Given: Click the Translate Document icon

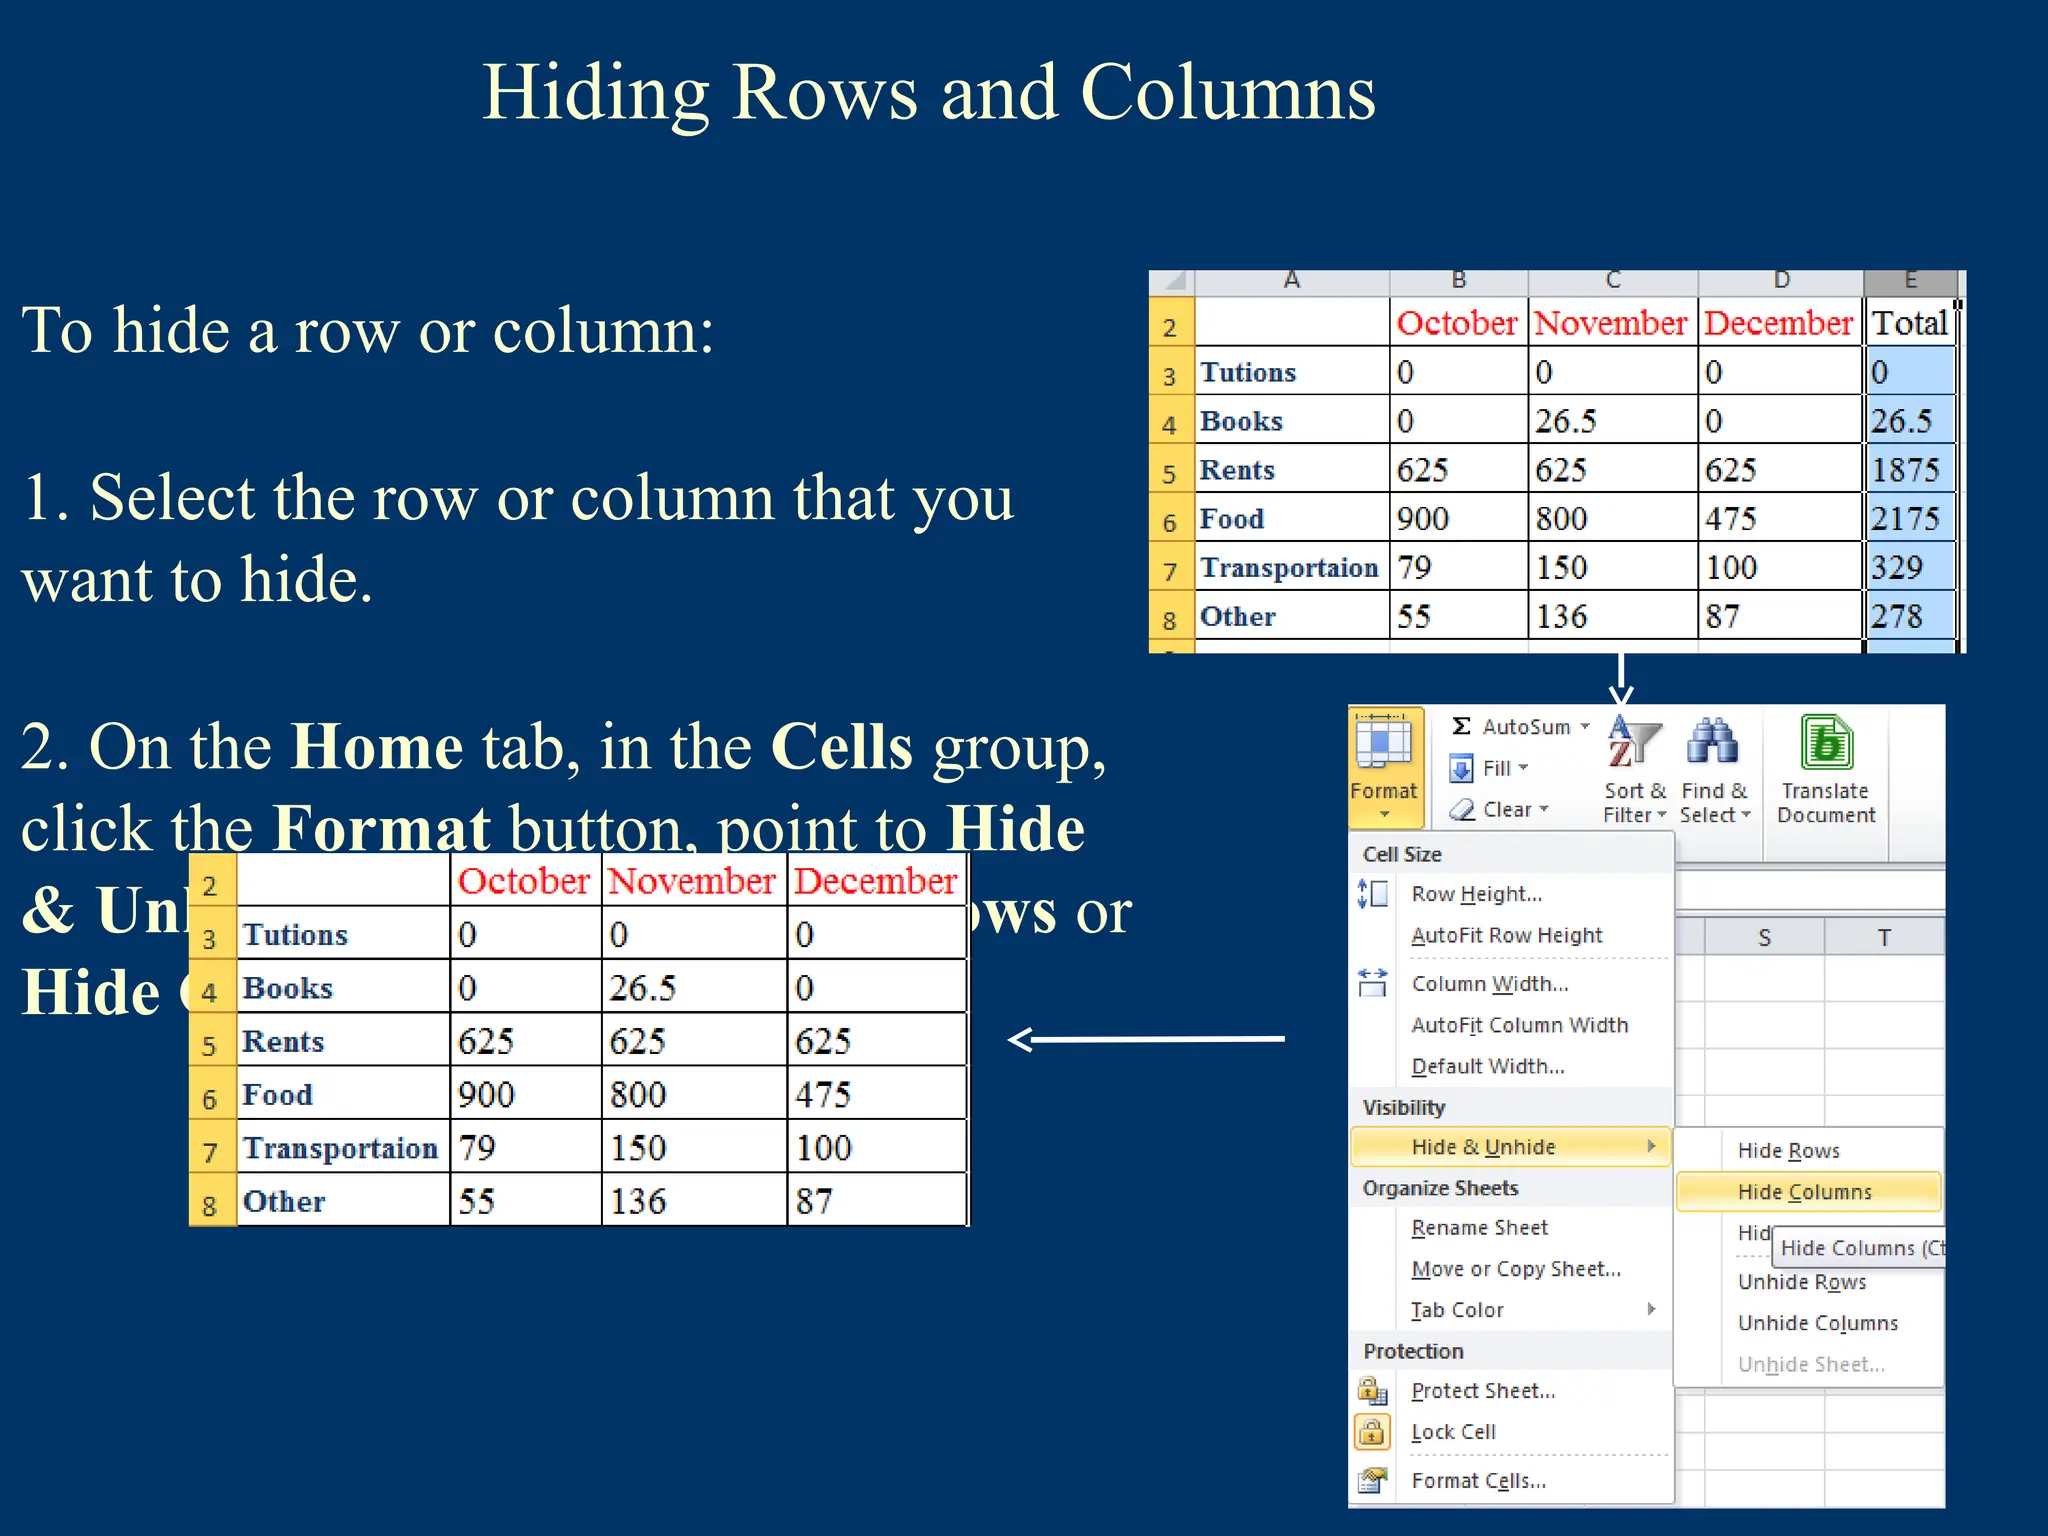Looking at the screenshot, I should tap(1826, 744).
